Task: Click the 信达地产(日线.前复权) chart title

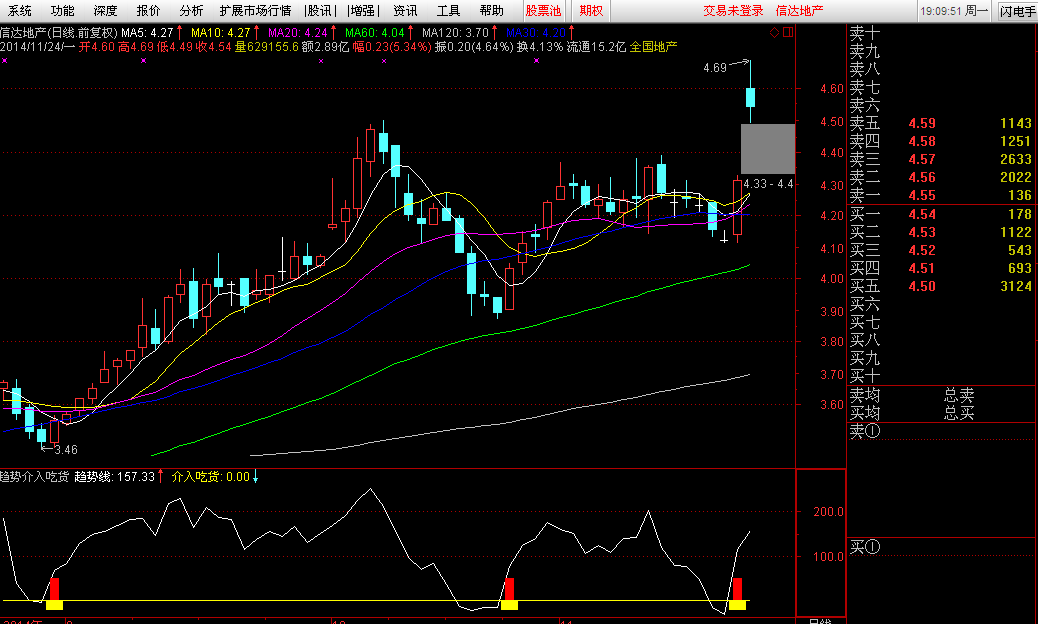Action: click(x=59, y=32)
